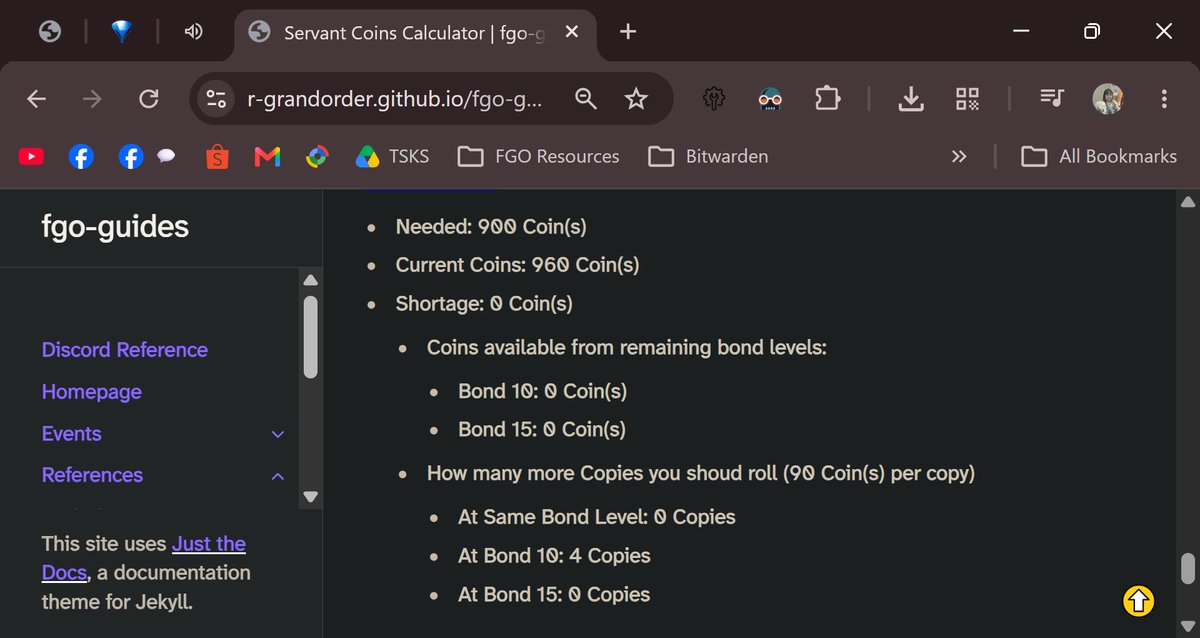Click "At Bond 10: 4 Copies" text

(x=554, y=556)
